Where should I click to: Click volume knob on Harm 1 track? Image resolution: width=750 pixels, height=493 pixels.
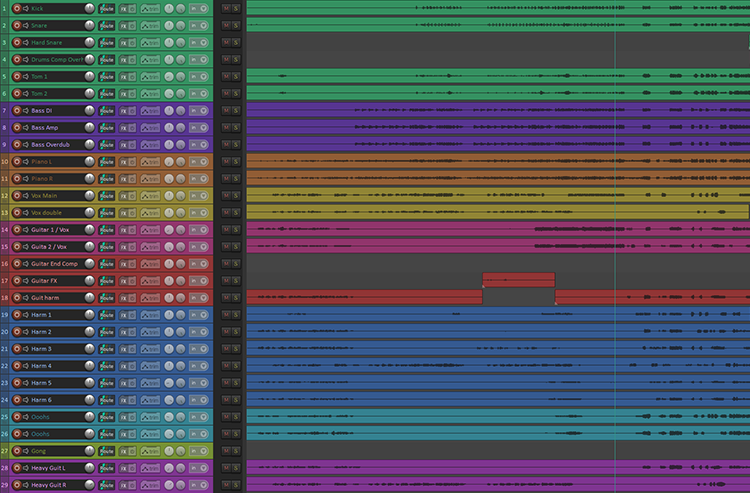pyautogui.click(x=89, y=314)
